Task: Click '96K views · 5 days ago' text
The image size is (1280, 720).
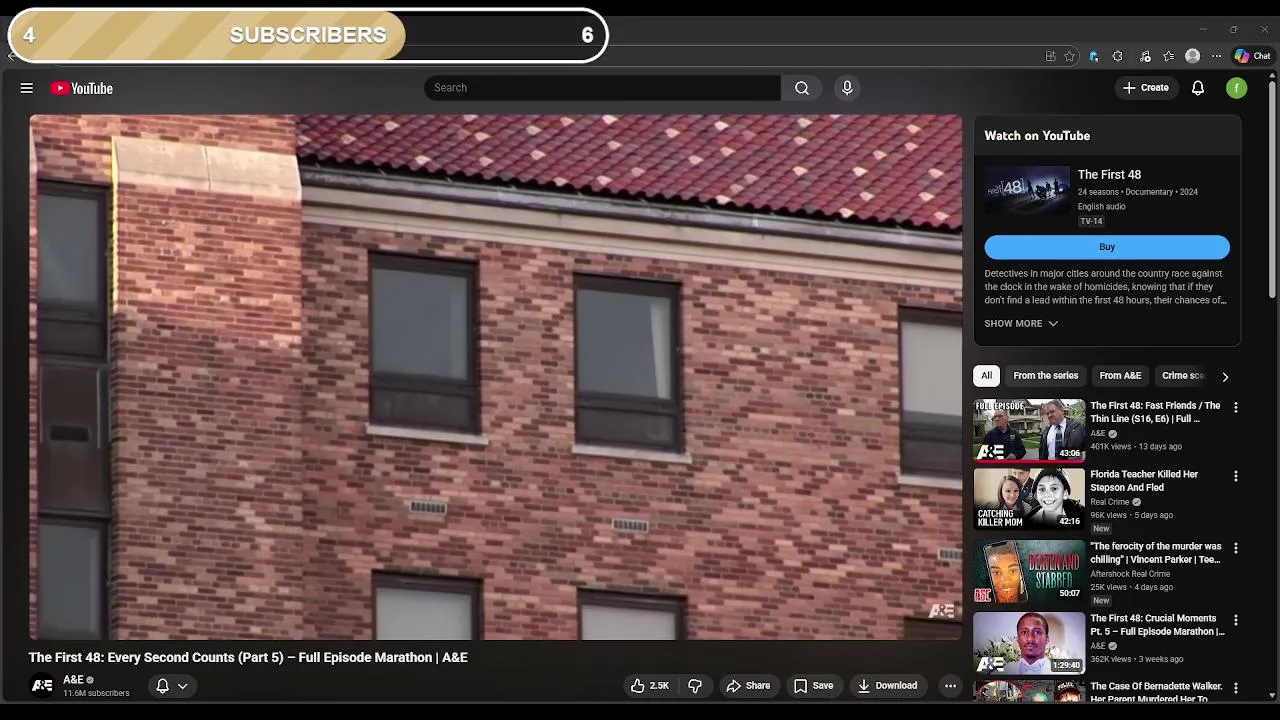Action: (x=1131, y=515)
